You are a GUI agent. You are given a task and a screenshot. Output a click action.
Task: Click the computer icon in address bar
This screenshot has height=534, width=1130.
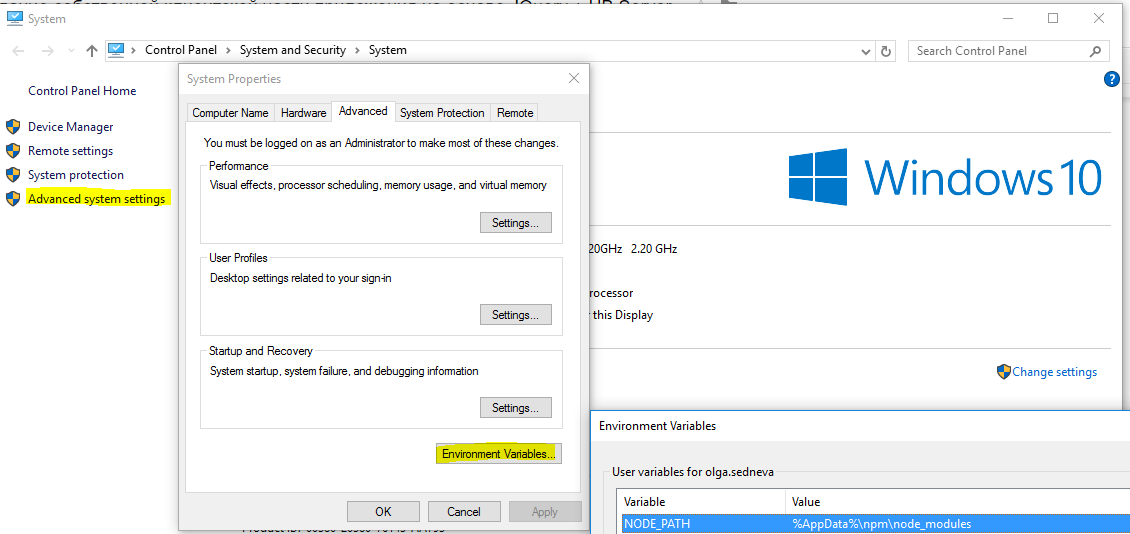pyautogui.click(x=116, y=50)
